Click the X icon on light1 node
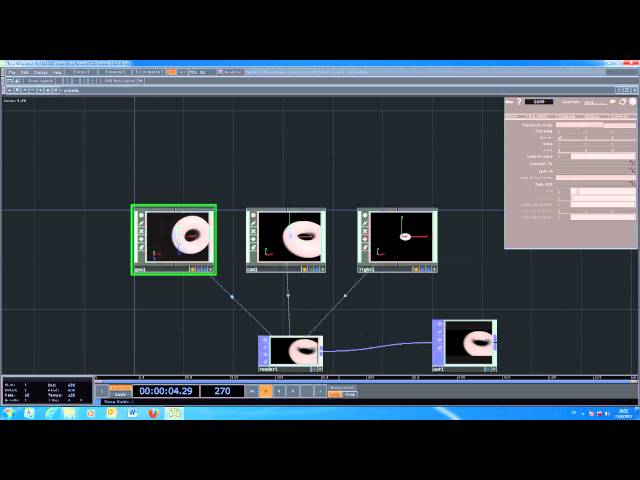Viewport: 640px width, 480px height. (x=365, y=231)
